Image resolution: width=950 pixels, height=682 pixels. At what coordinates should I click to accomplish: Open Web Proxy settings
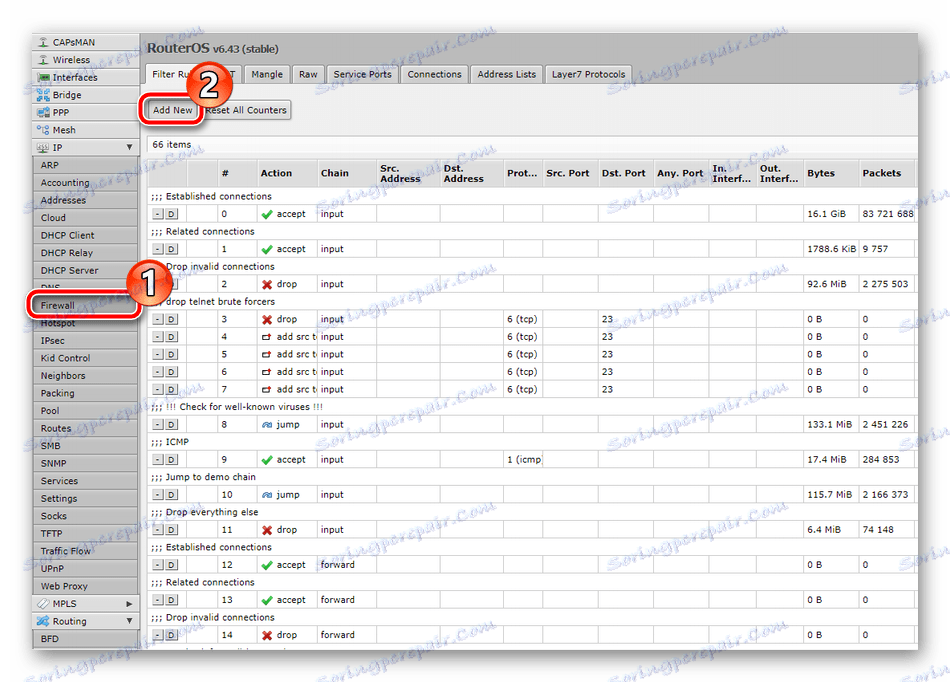coord(85,586)
